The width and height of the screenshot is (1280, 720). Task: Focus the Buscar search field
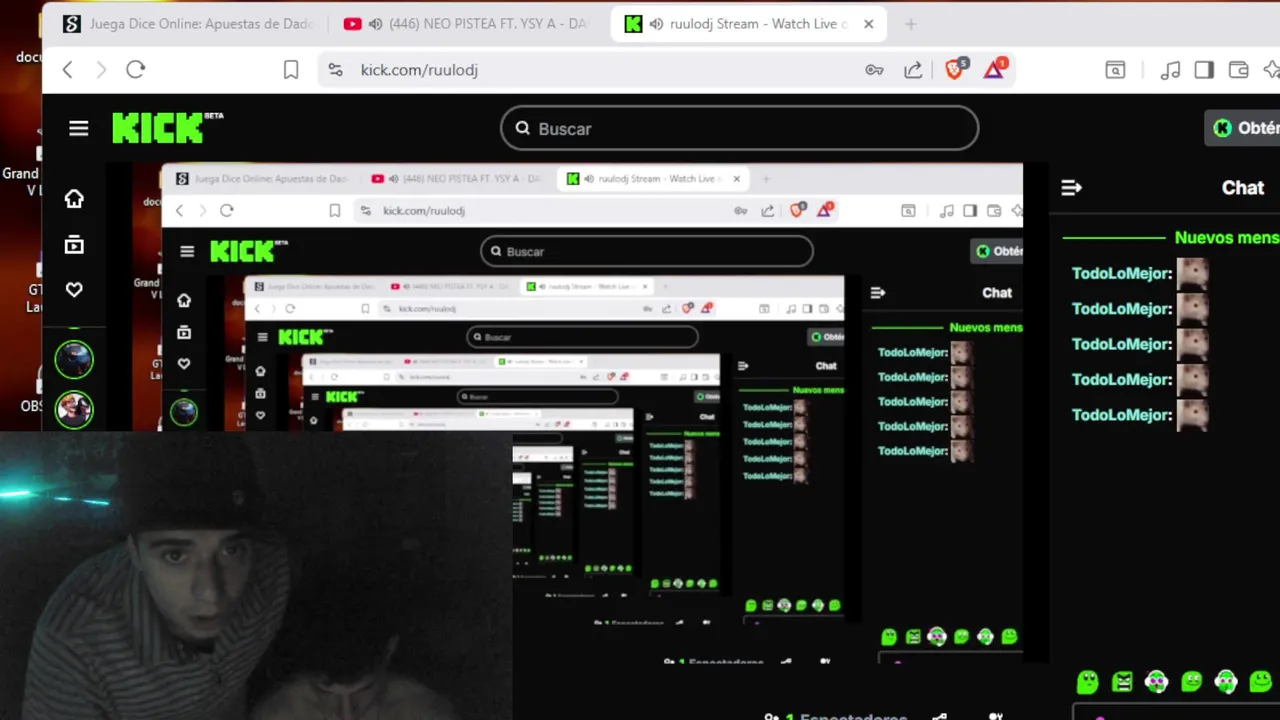click(x=739, y=128)
